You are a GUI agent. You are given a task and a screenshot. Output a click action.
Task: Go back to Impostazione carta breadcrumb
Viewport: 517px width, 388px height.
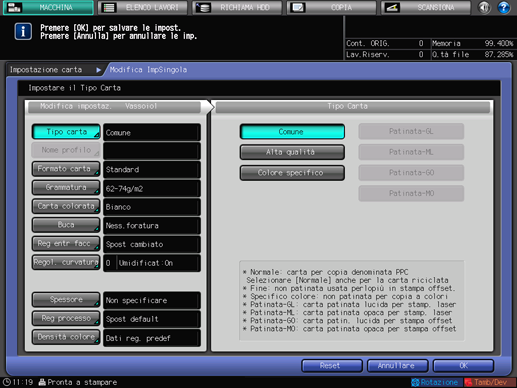tap(46, 70)
